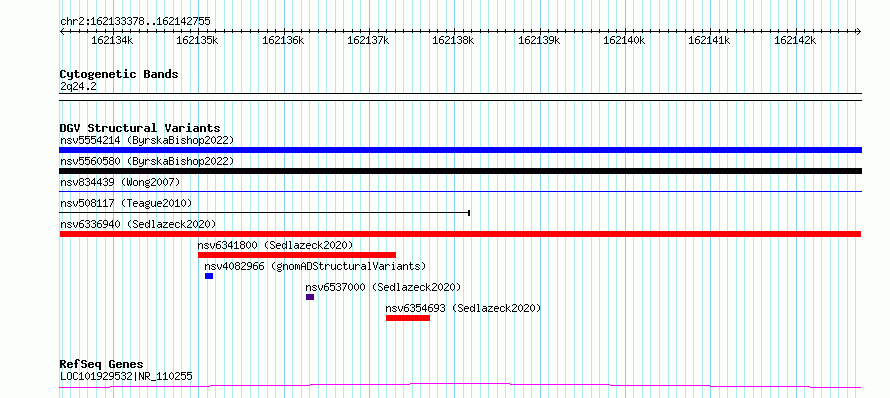This screenshot has width=890, height=398.
Task: Click the magenta LOC101929532 gene track line
Action: pyautogui.click(x=460, y=386)
